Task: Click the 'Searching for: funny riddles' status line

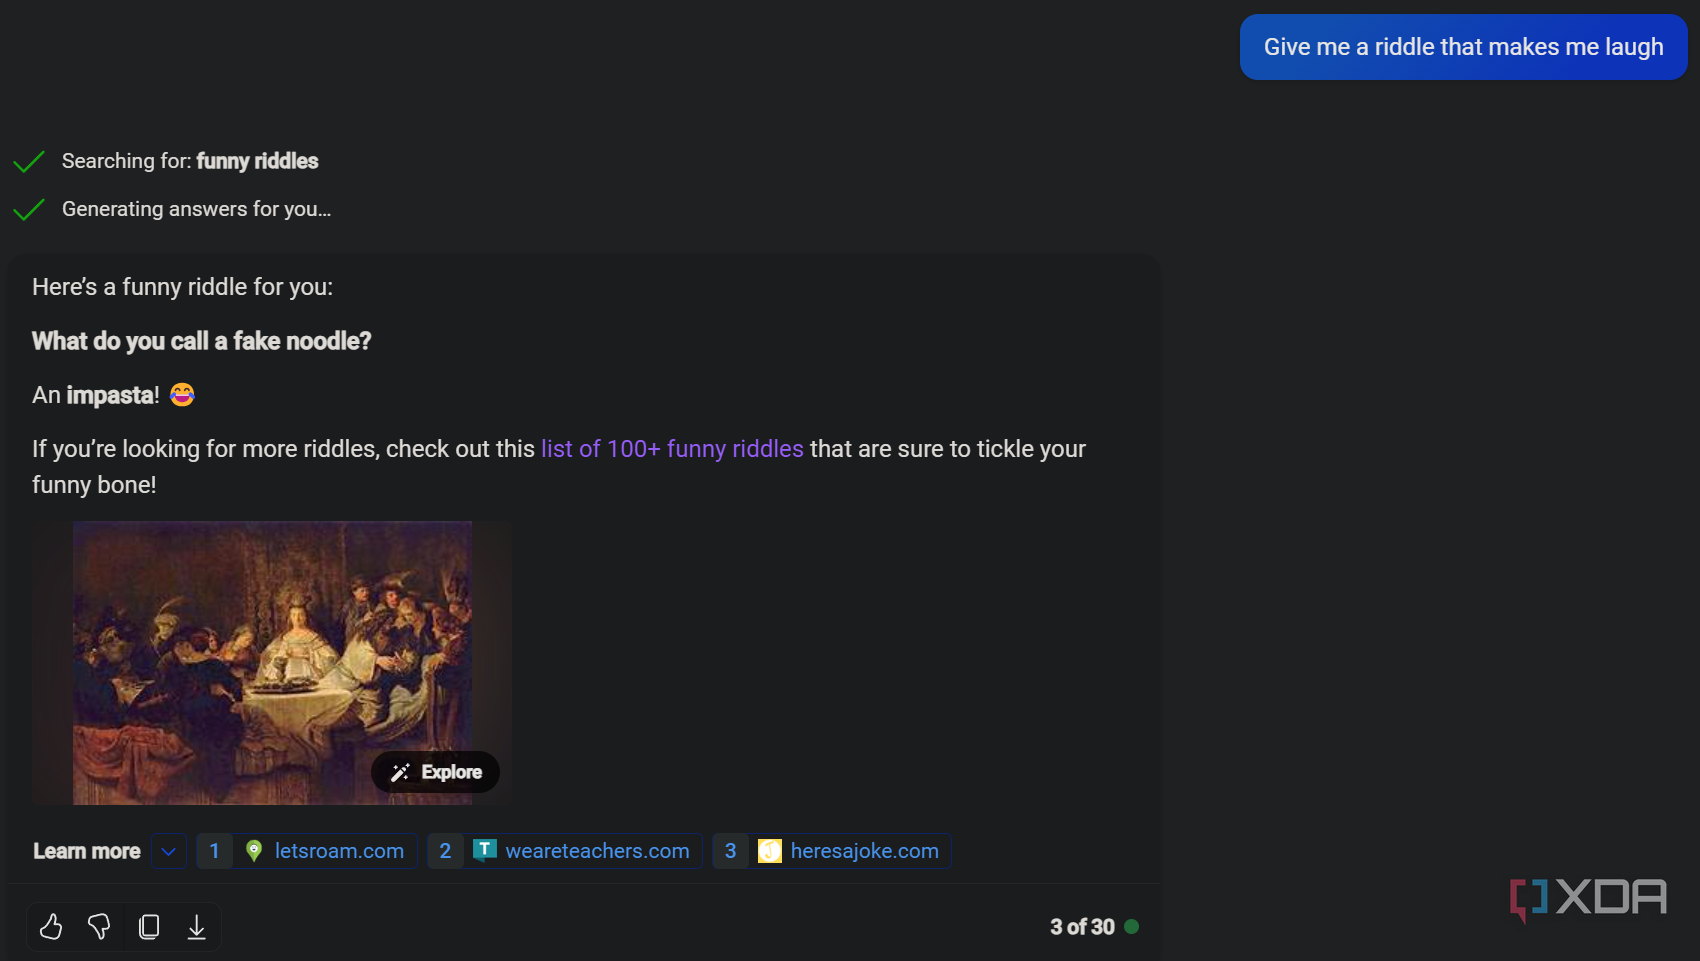Action: tap(190, 161)
